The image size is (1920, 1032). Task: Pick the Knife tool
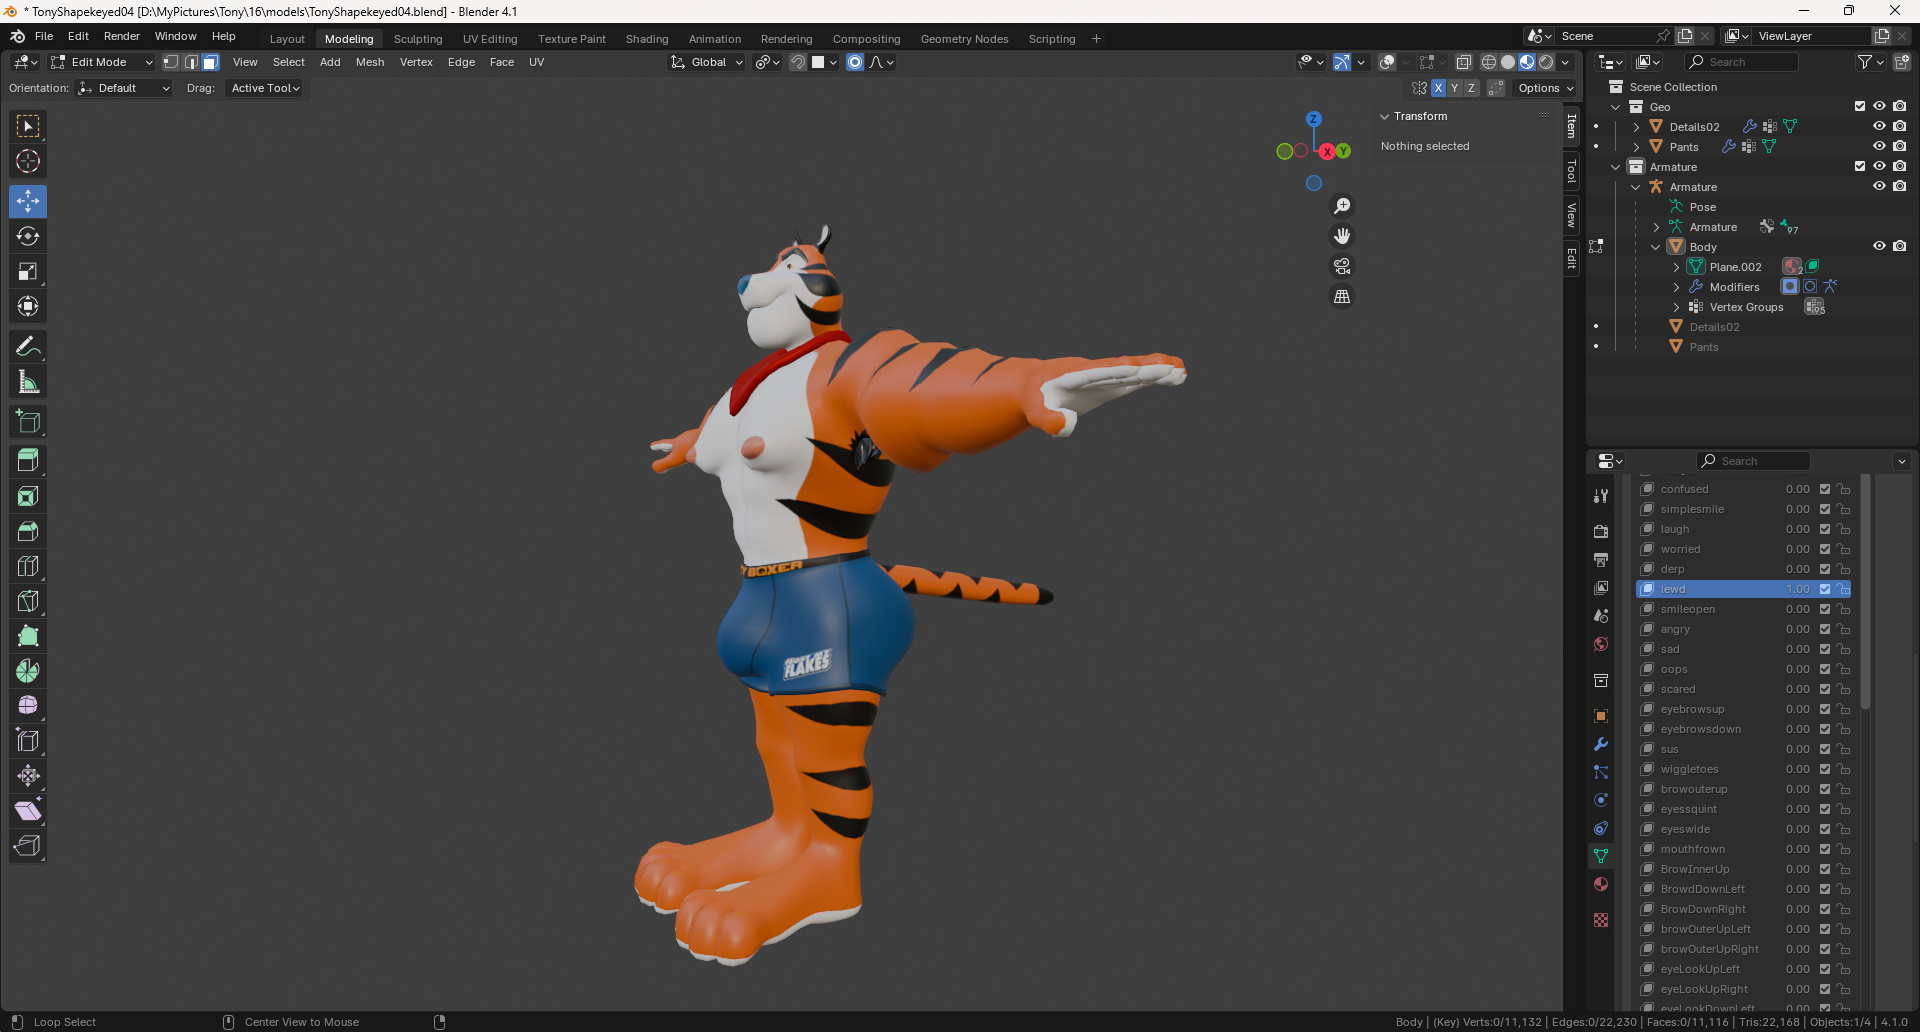(28, 601)
